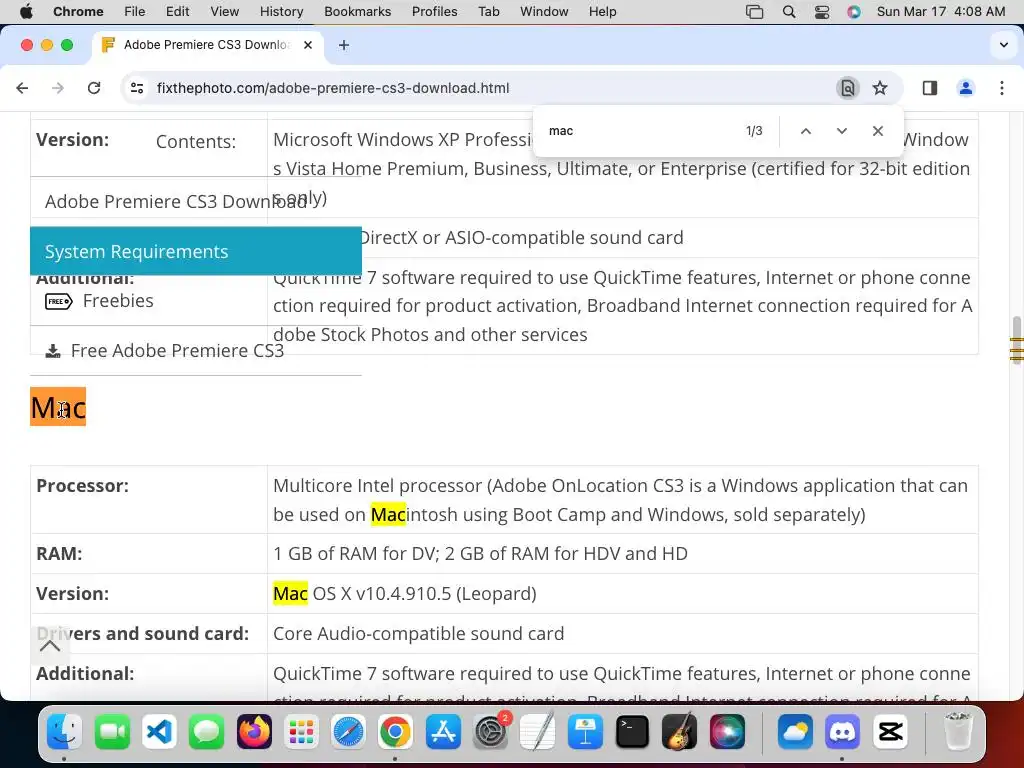Open Chrome side panel

[x=929, y=88]
